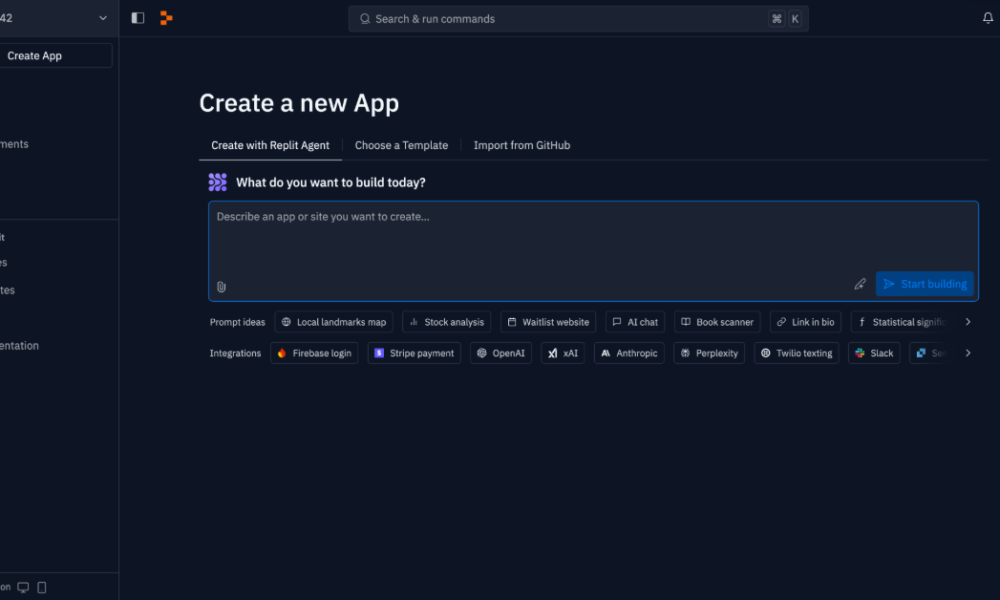Click the paperclip attach file icon
This screenshot has height=600, width=1000.
pyautogui.click(x=221, y=287)
